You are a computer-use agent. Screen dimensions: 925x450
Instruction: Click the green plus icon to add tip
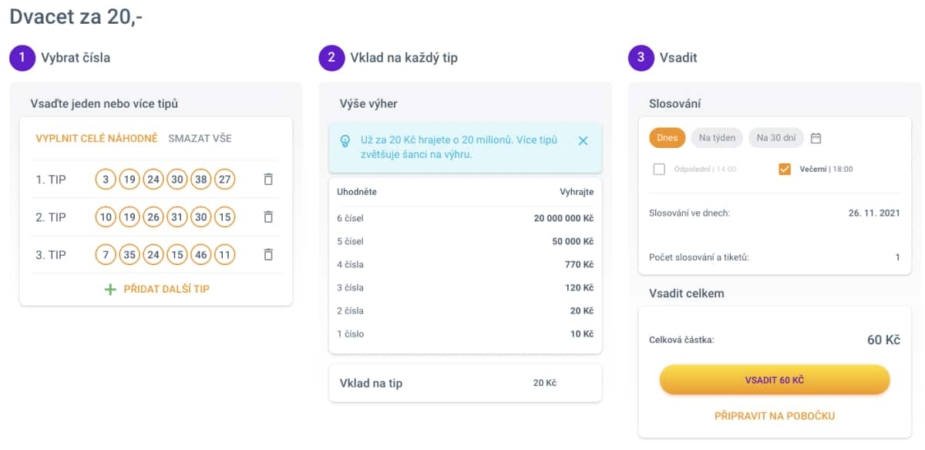coord(110,289)
